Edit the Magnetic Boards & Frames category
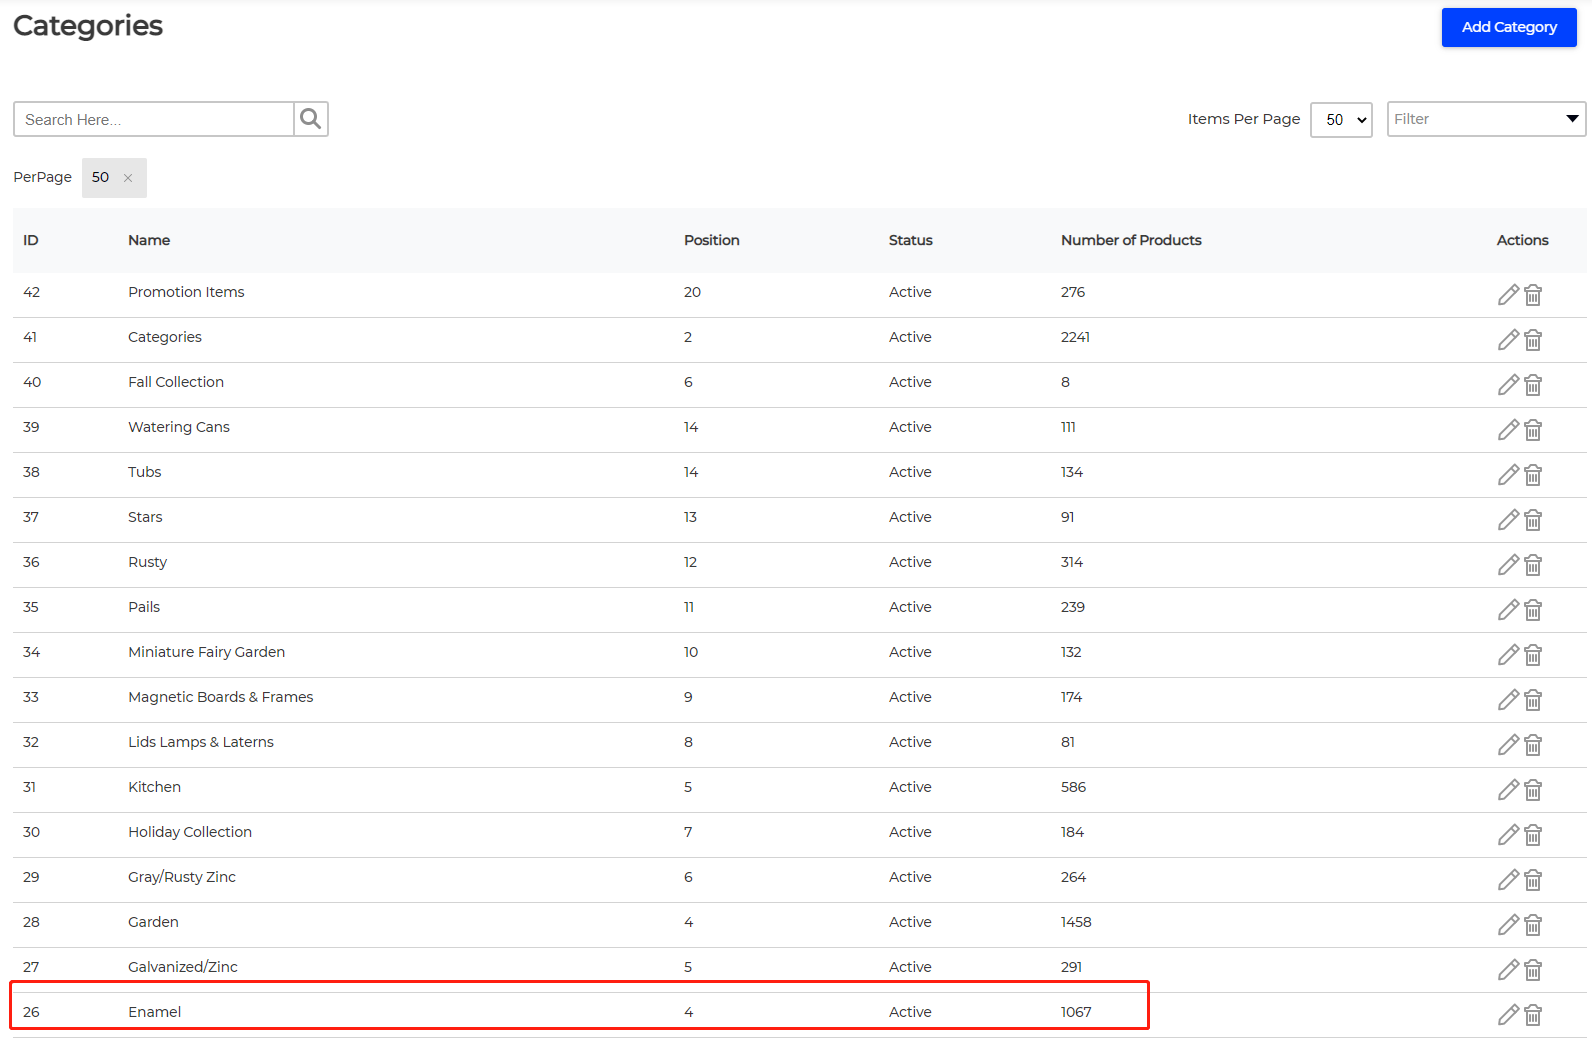 coord(1508,700)
